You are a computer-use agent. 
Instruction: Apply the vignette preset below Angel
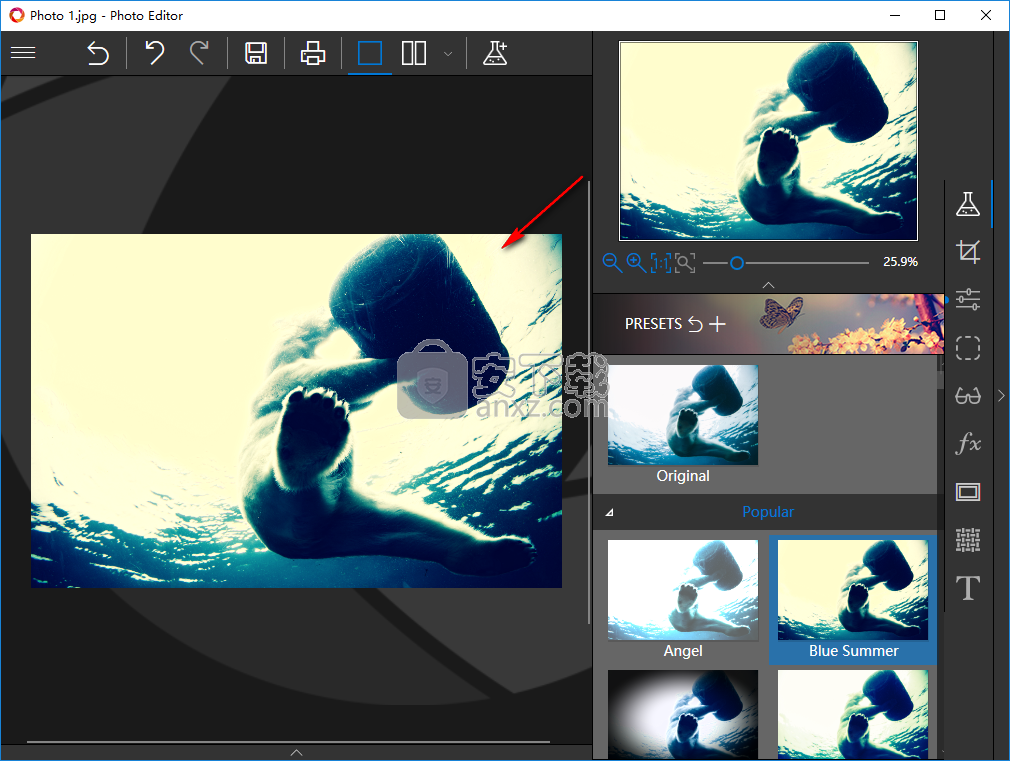point(683,714)
